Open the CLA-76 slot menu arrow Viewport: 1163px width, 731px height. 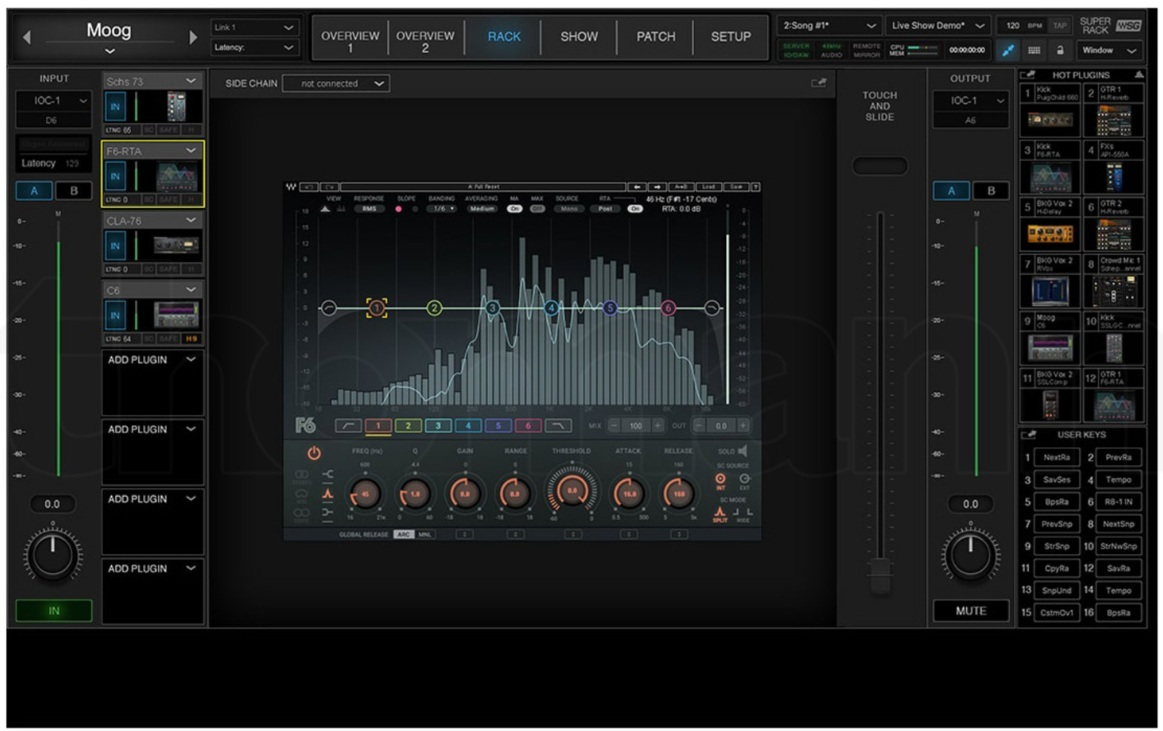point(191,220)
